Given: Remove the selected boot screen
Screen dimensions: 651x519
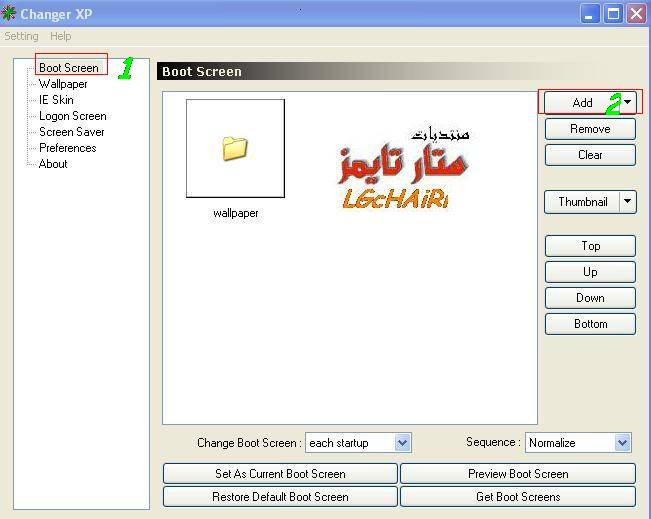Looking at the screenshot, I should [590, 129].
